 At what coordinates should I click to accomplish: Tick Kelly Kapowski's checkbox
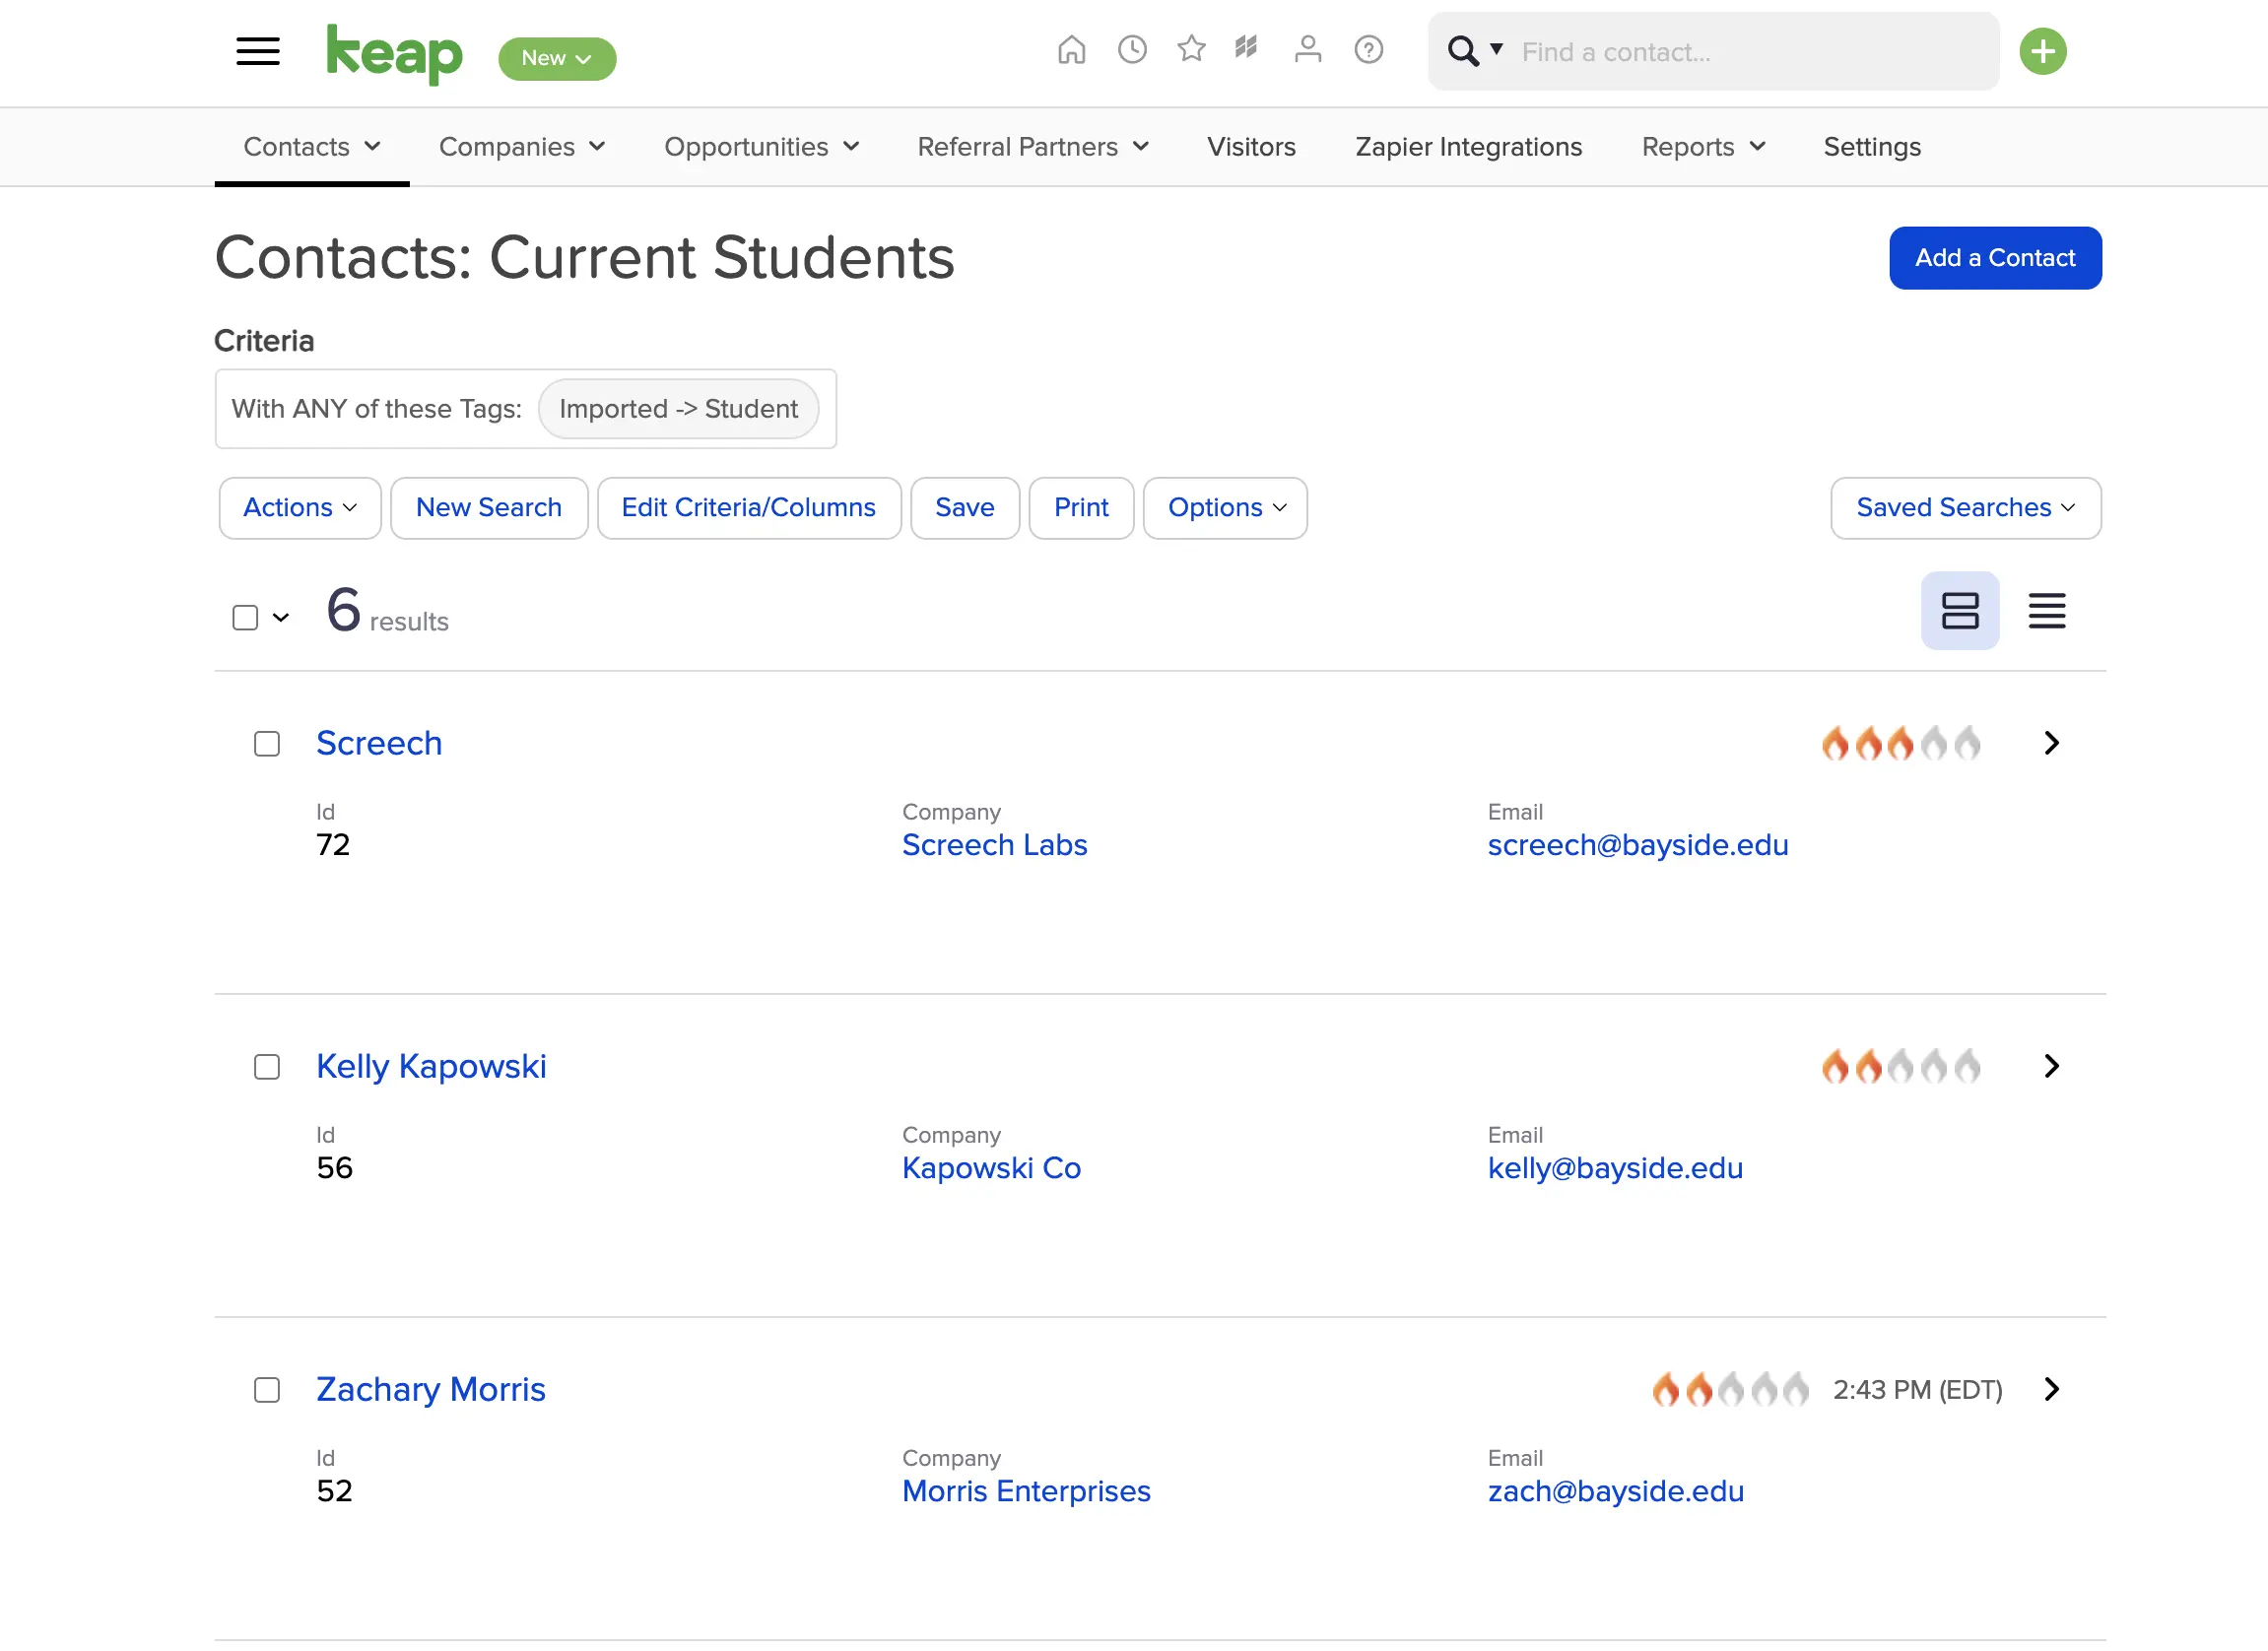(267, 1067)
